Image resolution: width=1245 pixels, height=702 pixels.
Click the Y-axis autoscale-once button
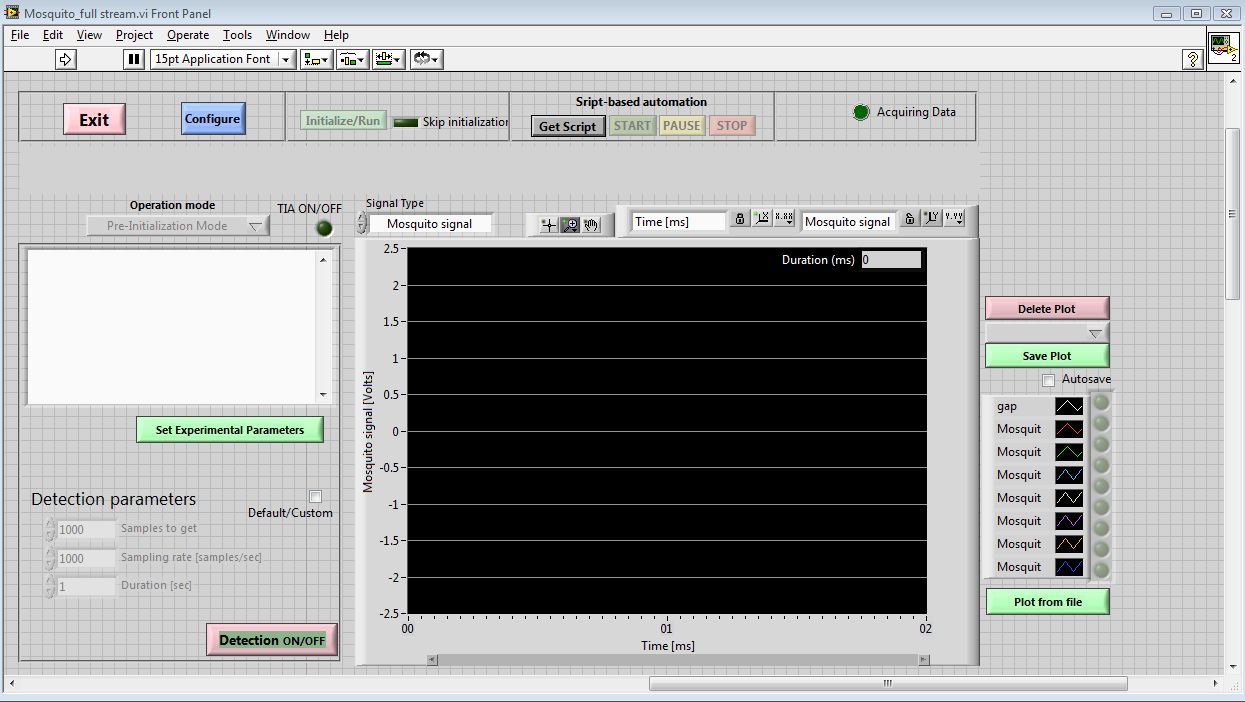(931, 219)
